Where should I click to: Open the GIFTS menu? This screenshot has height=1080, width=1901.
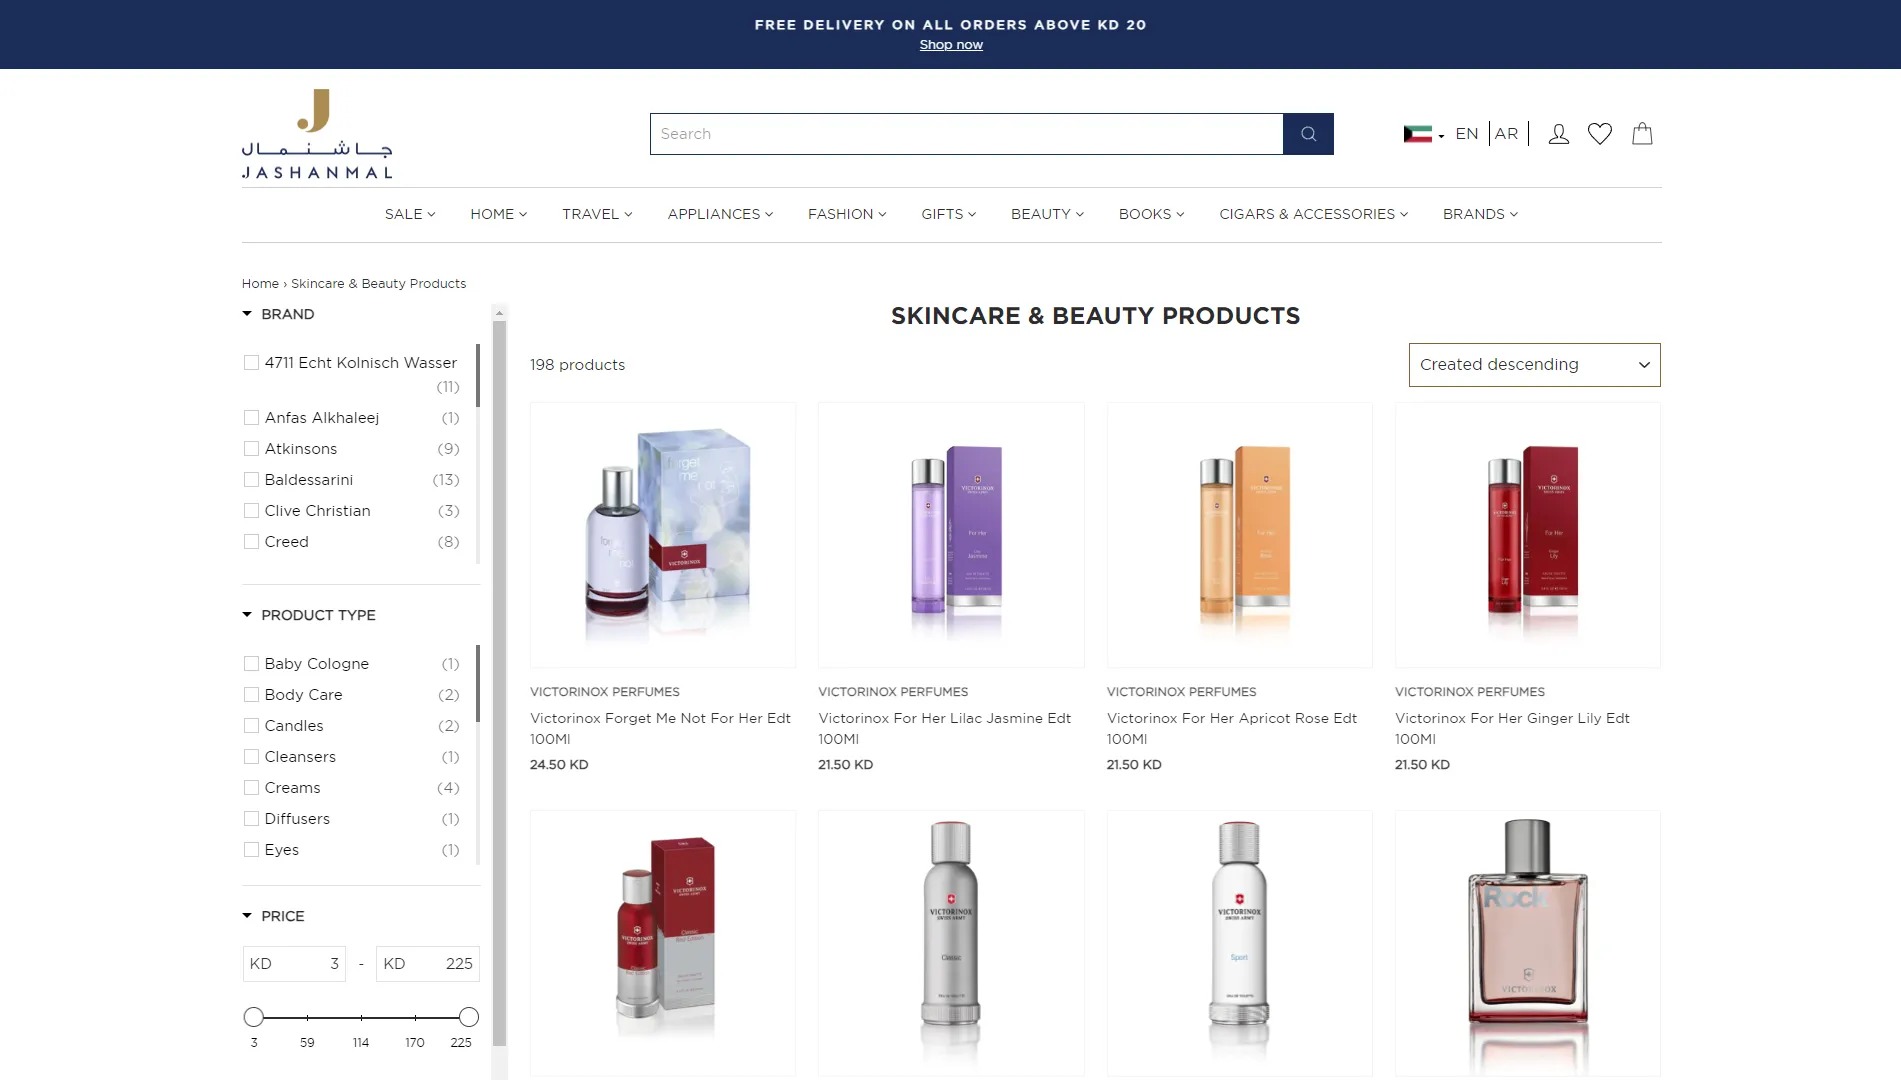click(x=949, y=214)
